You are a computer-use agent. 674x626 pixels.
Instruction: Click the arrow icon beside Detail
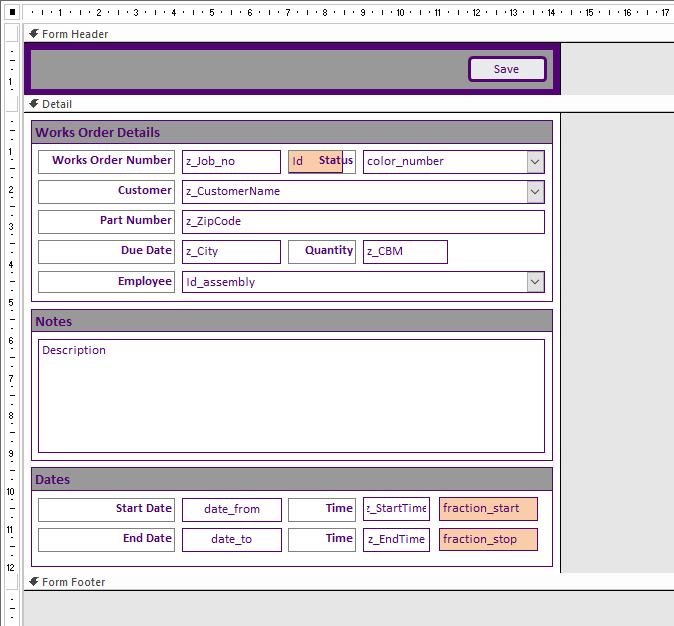[34, 104]
